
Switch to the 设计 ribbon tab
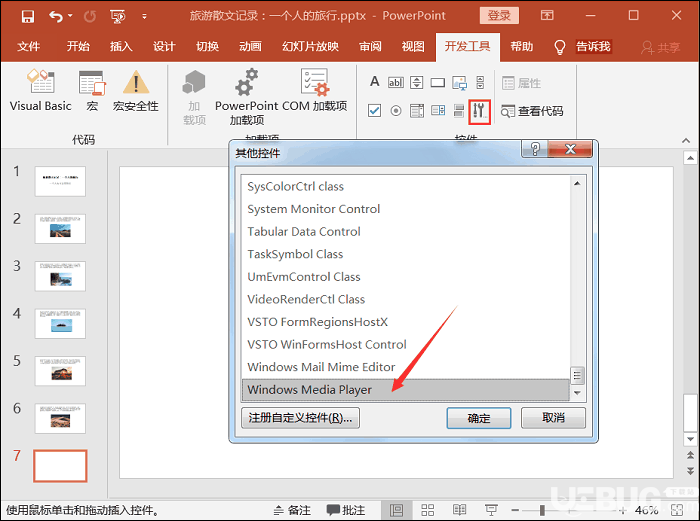click(164, 46)
